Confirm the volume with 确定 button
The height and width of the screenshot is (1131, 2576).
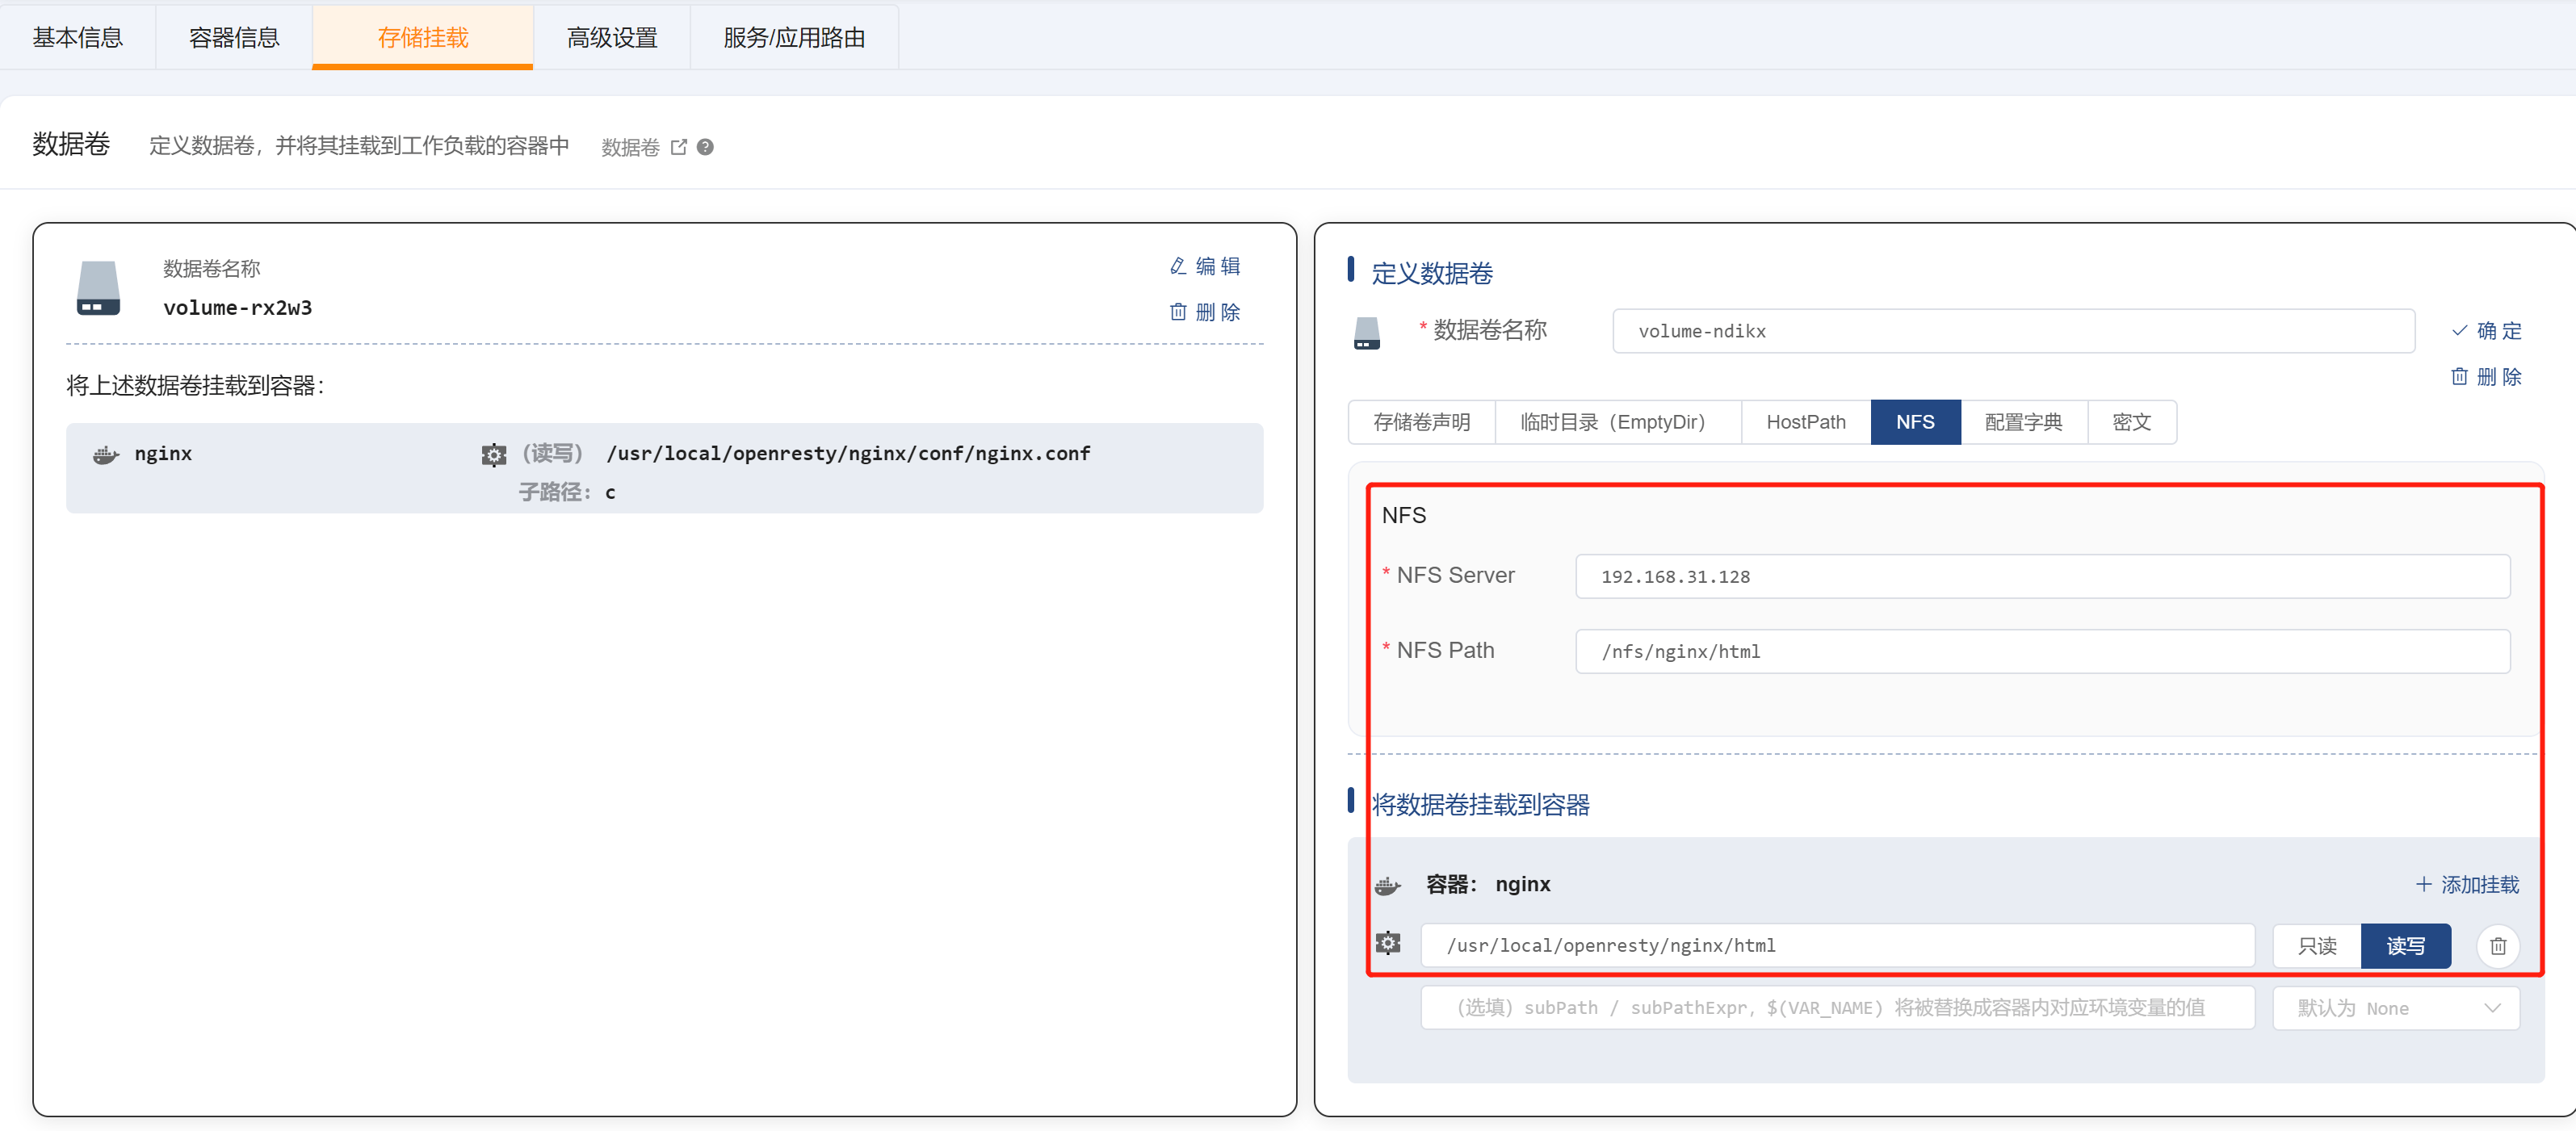click(2489, 330)
